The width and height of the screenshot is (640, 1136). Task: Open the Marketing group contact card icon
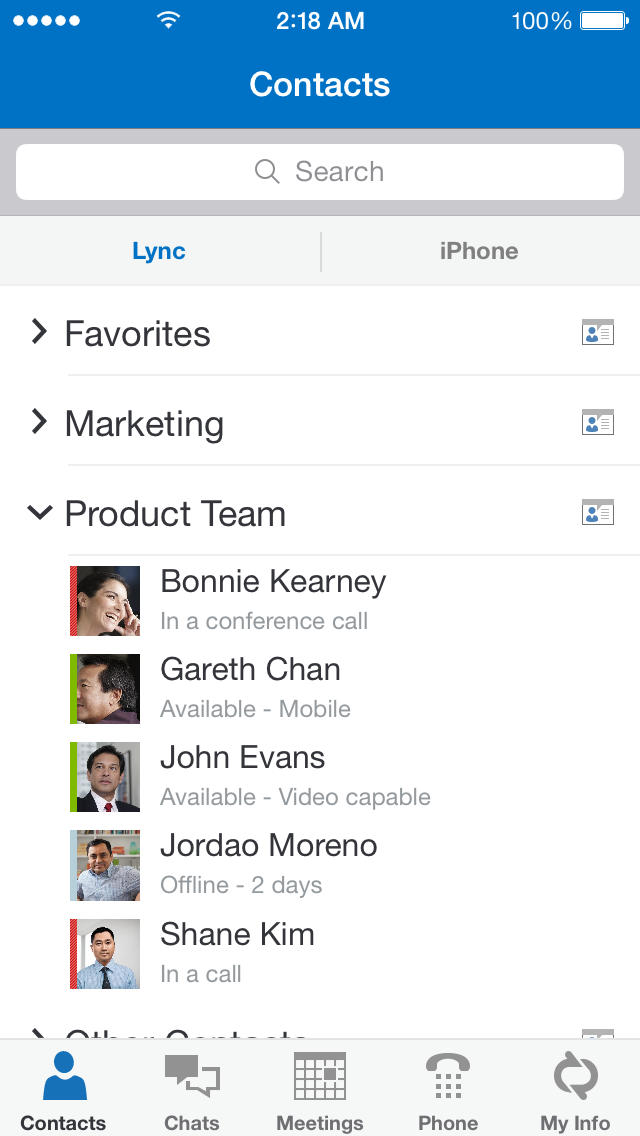(598, 423)
